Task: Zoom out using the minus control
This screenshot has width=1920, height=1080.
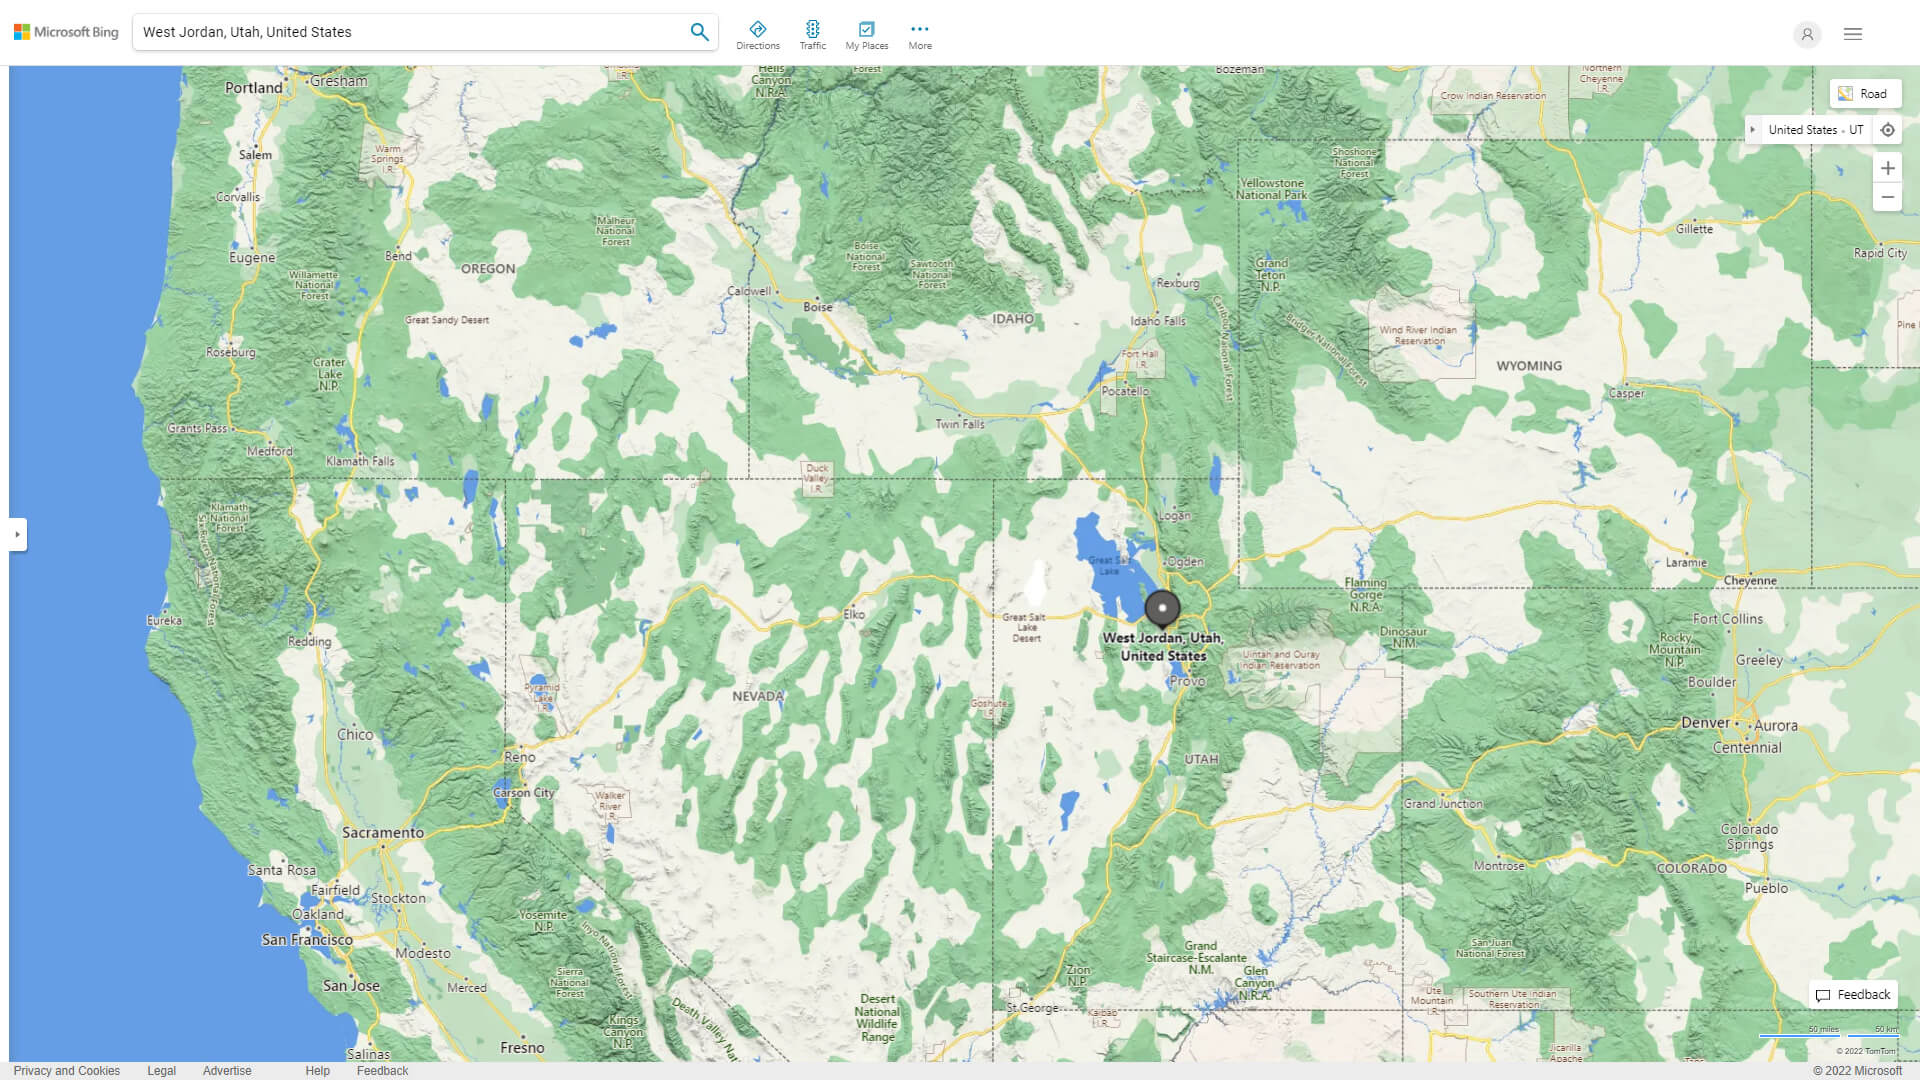Action: coord(1888,197)
